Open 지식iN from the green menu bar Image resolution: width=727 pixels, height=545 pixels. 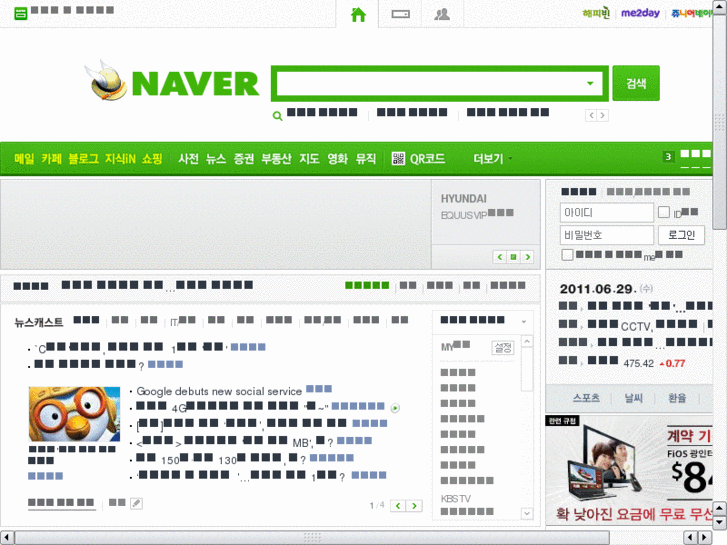(120, 159)
